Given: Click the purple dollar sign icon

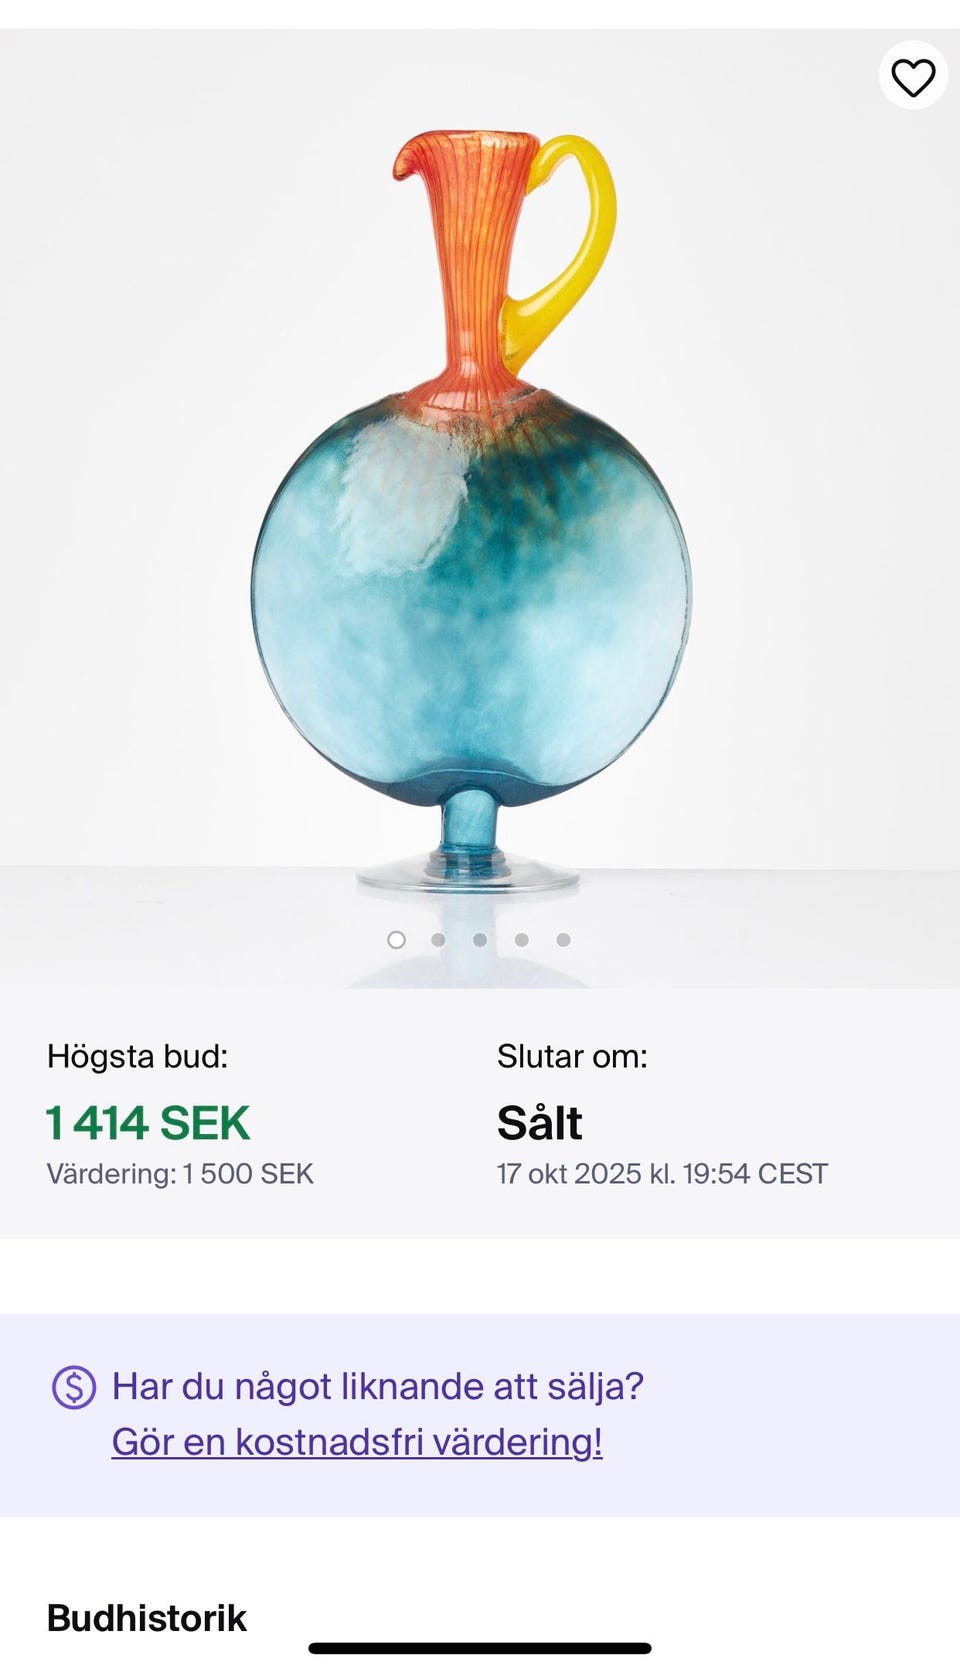Looking at the screenshot, I should point(74,1387).
